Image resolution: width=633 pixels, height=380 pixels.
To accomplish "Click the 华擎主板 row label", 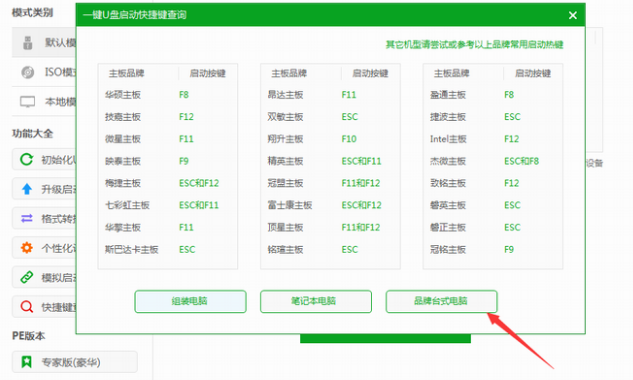I will click(x=123, y=227).
